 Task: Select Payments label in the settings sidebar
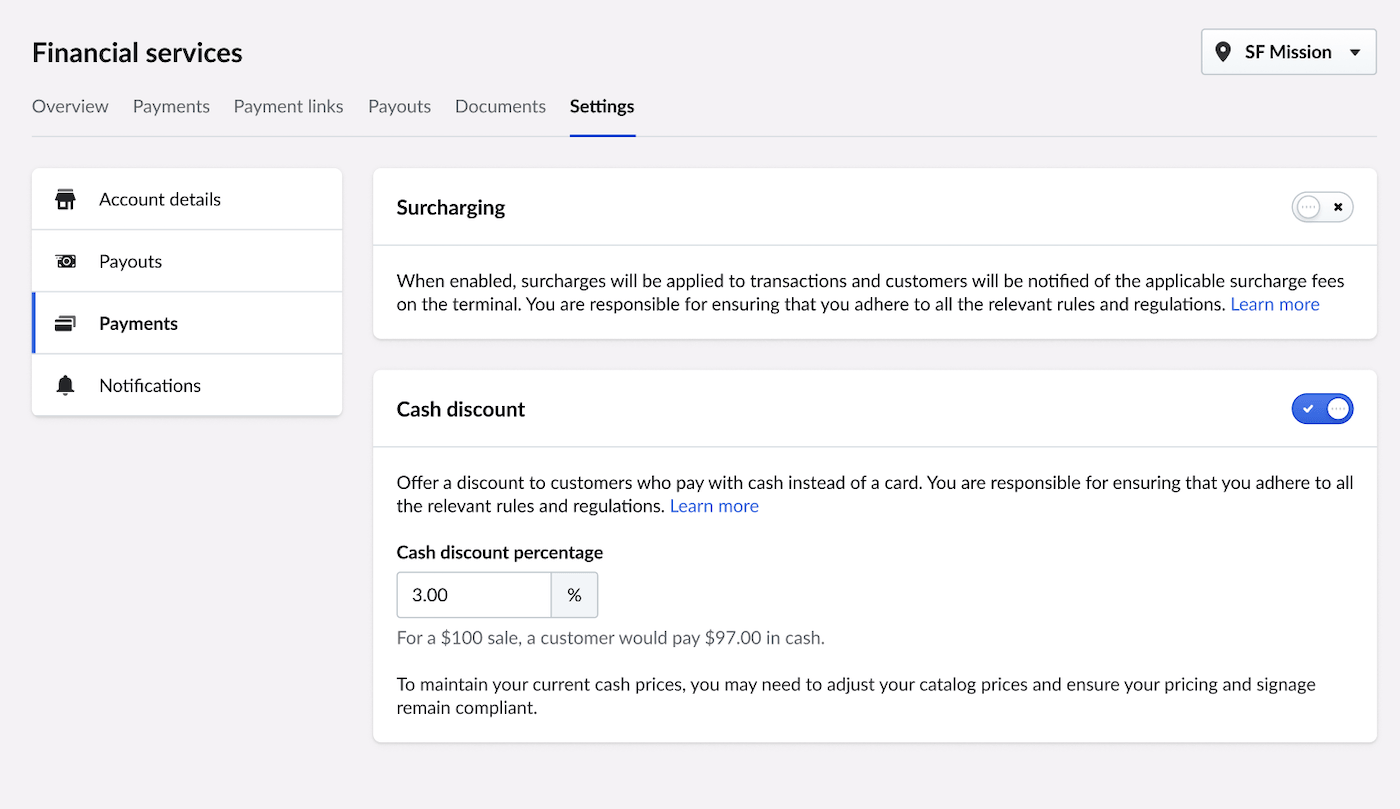point(138,323)
